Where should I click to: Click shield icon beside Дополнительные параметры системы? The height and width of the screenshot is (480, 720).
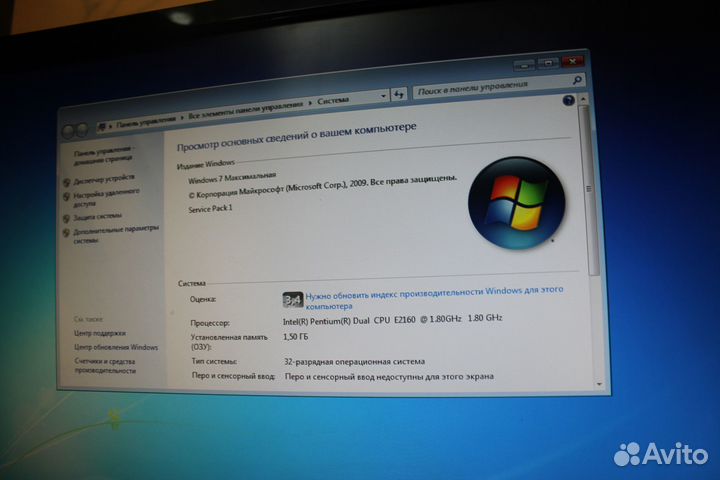click(67, 233)
